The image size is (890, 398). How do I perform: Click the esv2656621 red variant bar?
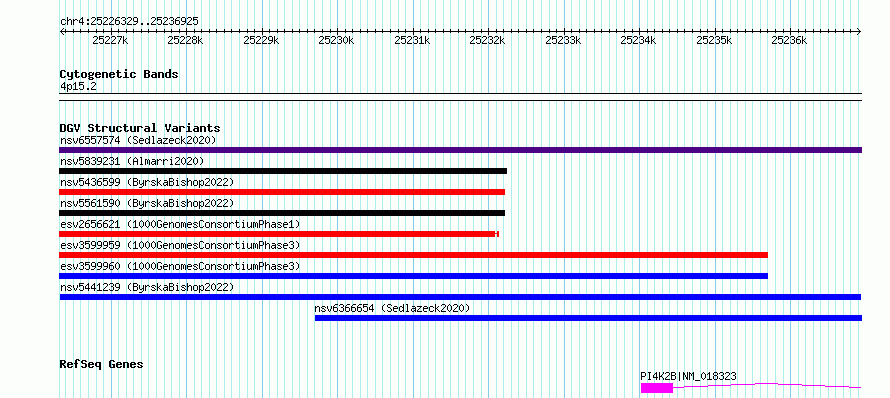point(279,234)
